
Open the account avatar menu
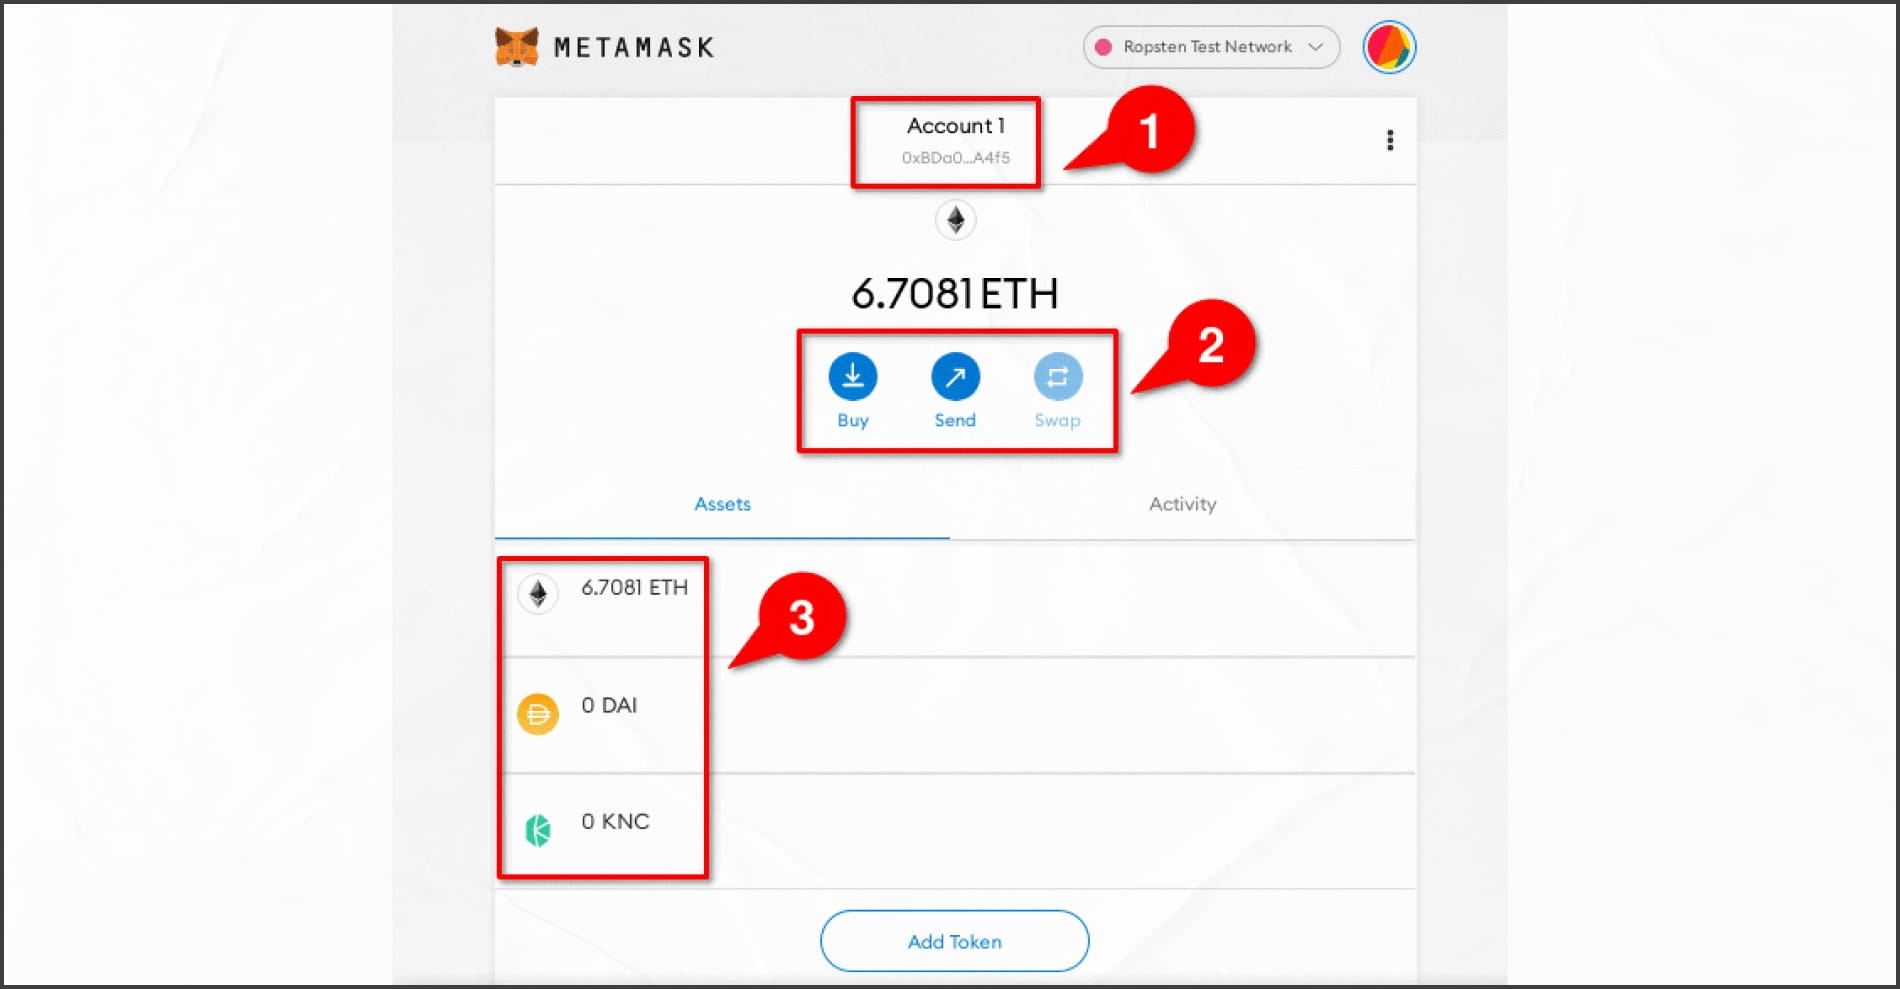click(x=1389, y=47)
